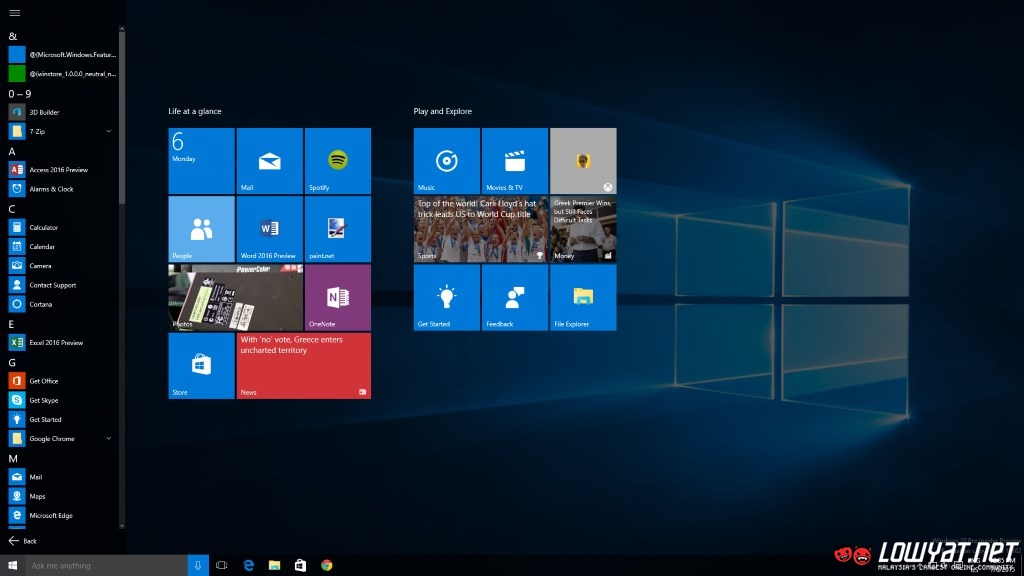Click the Windows Start button
This screenshot has height=576, width=1024.
click(x=13, y=566)
